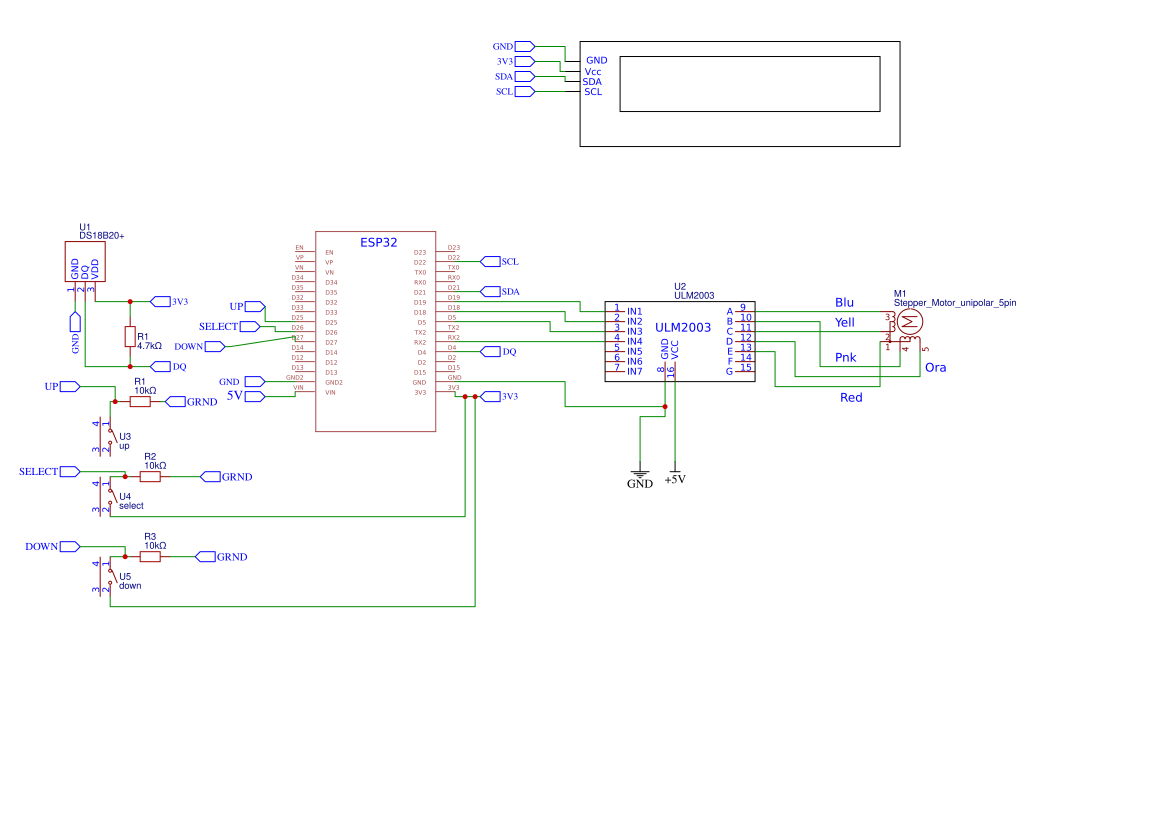Viewport: 1169px width, 828px height.
Task: Click the wire junction dot near ULM2003 GND
Action: (665, 407)
